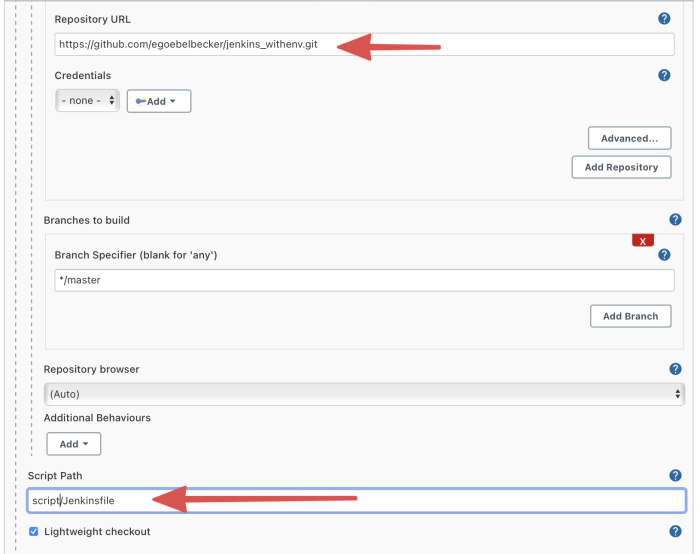
Task: Open the credentials Add dropdown button
Action: pyautogui.click(x=159, y=101)
